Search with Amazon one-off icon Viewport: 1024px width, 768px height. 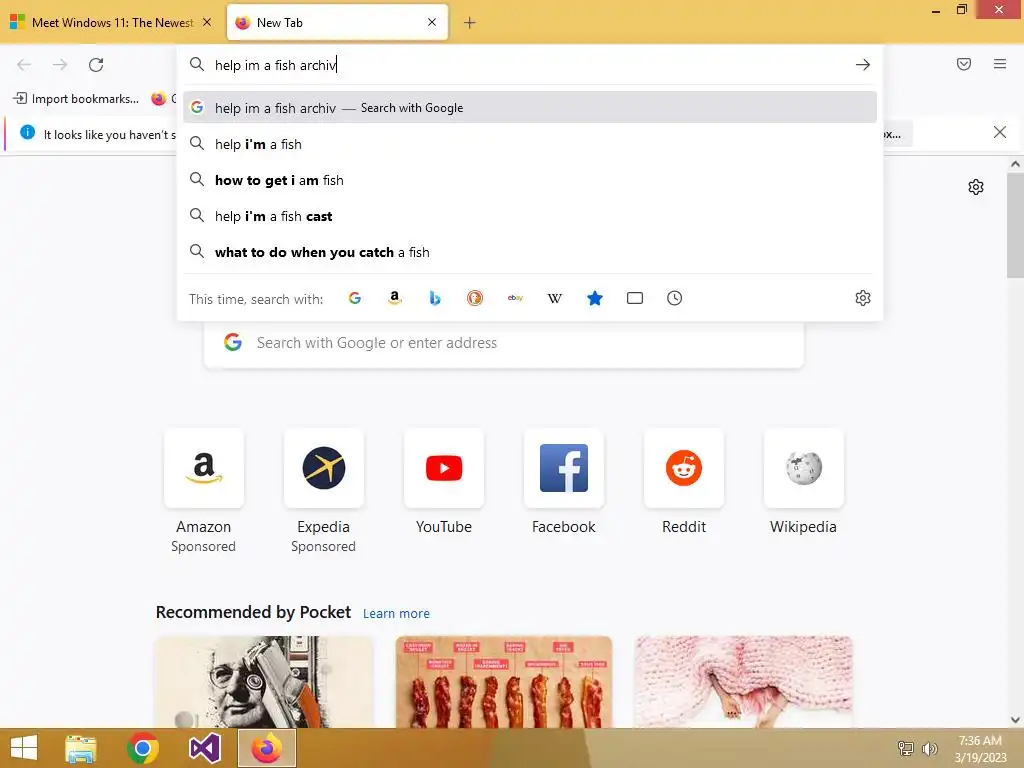tap(394, 298)
